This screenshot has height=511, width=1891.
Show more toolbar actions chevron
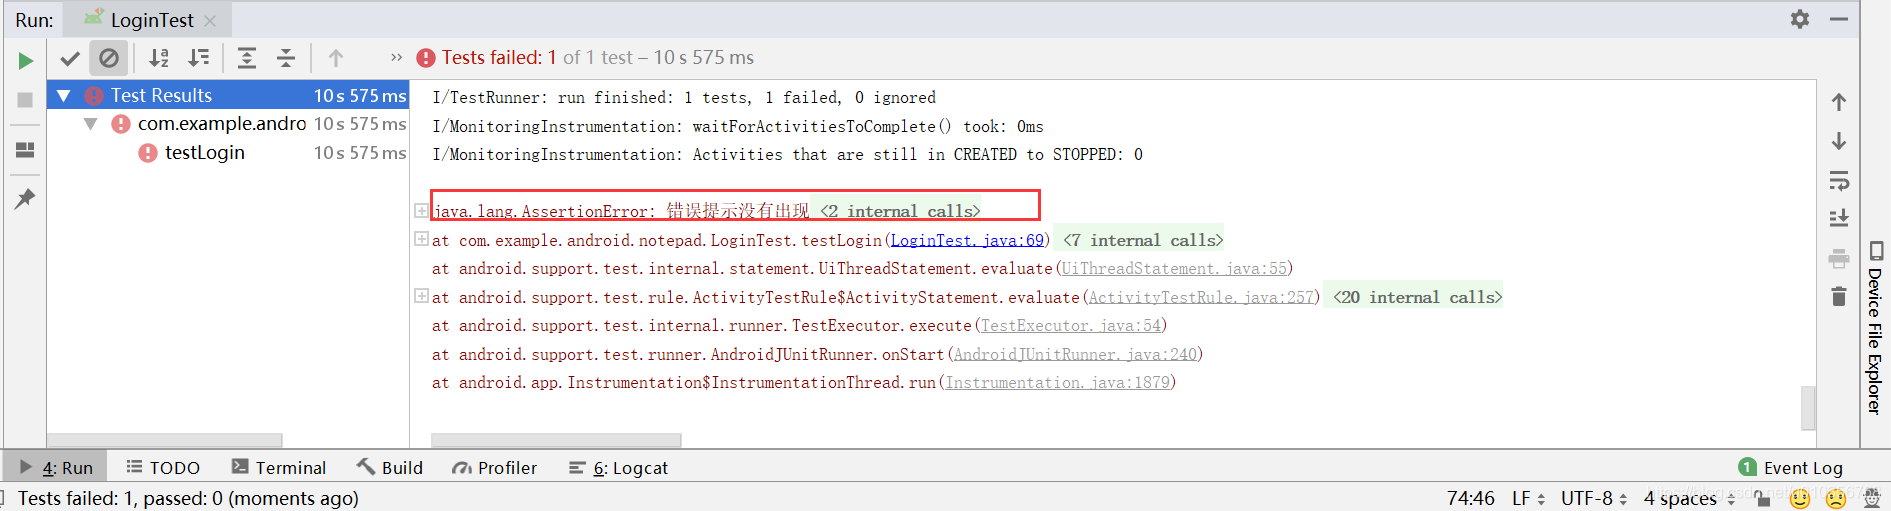396,58
